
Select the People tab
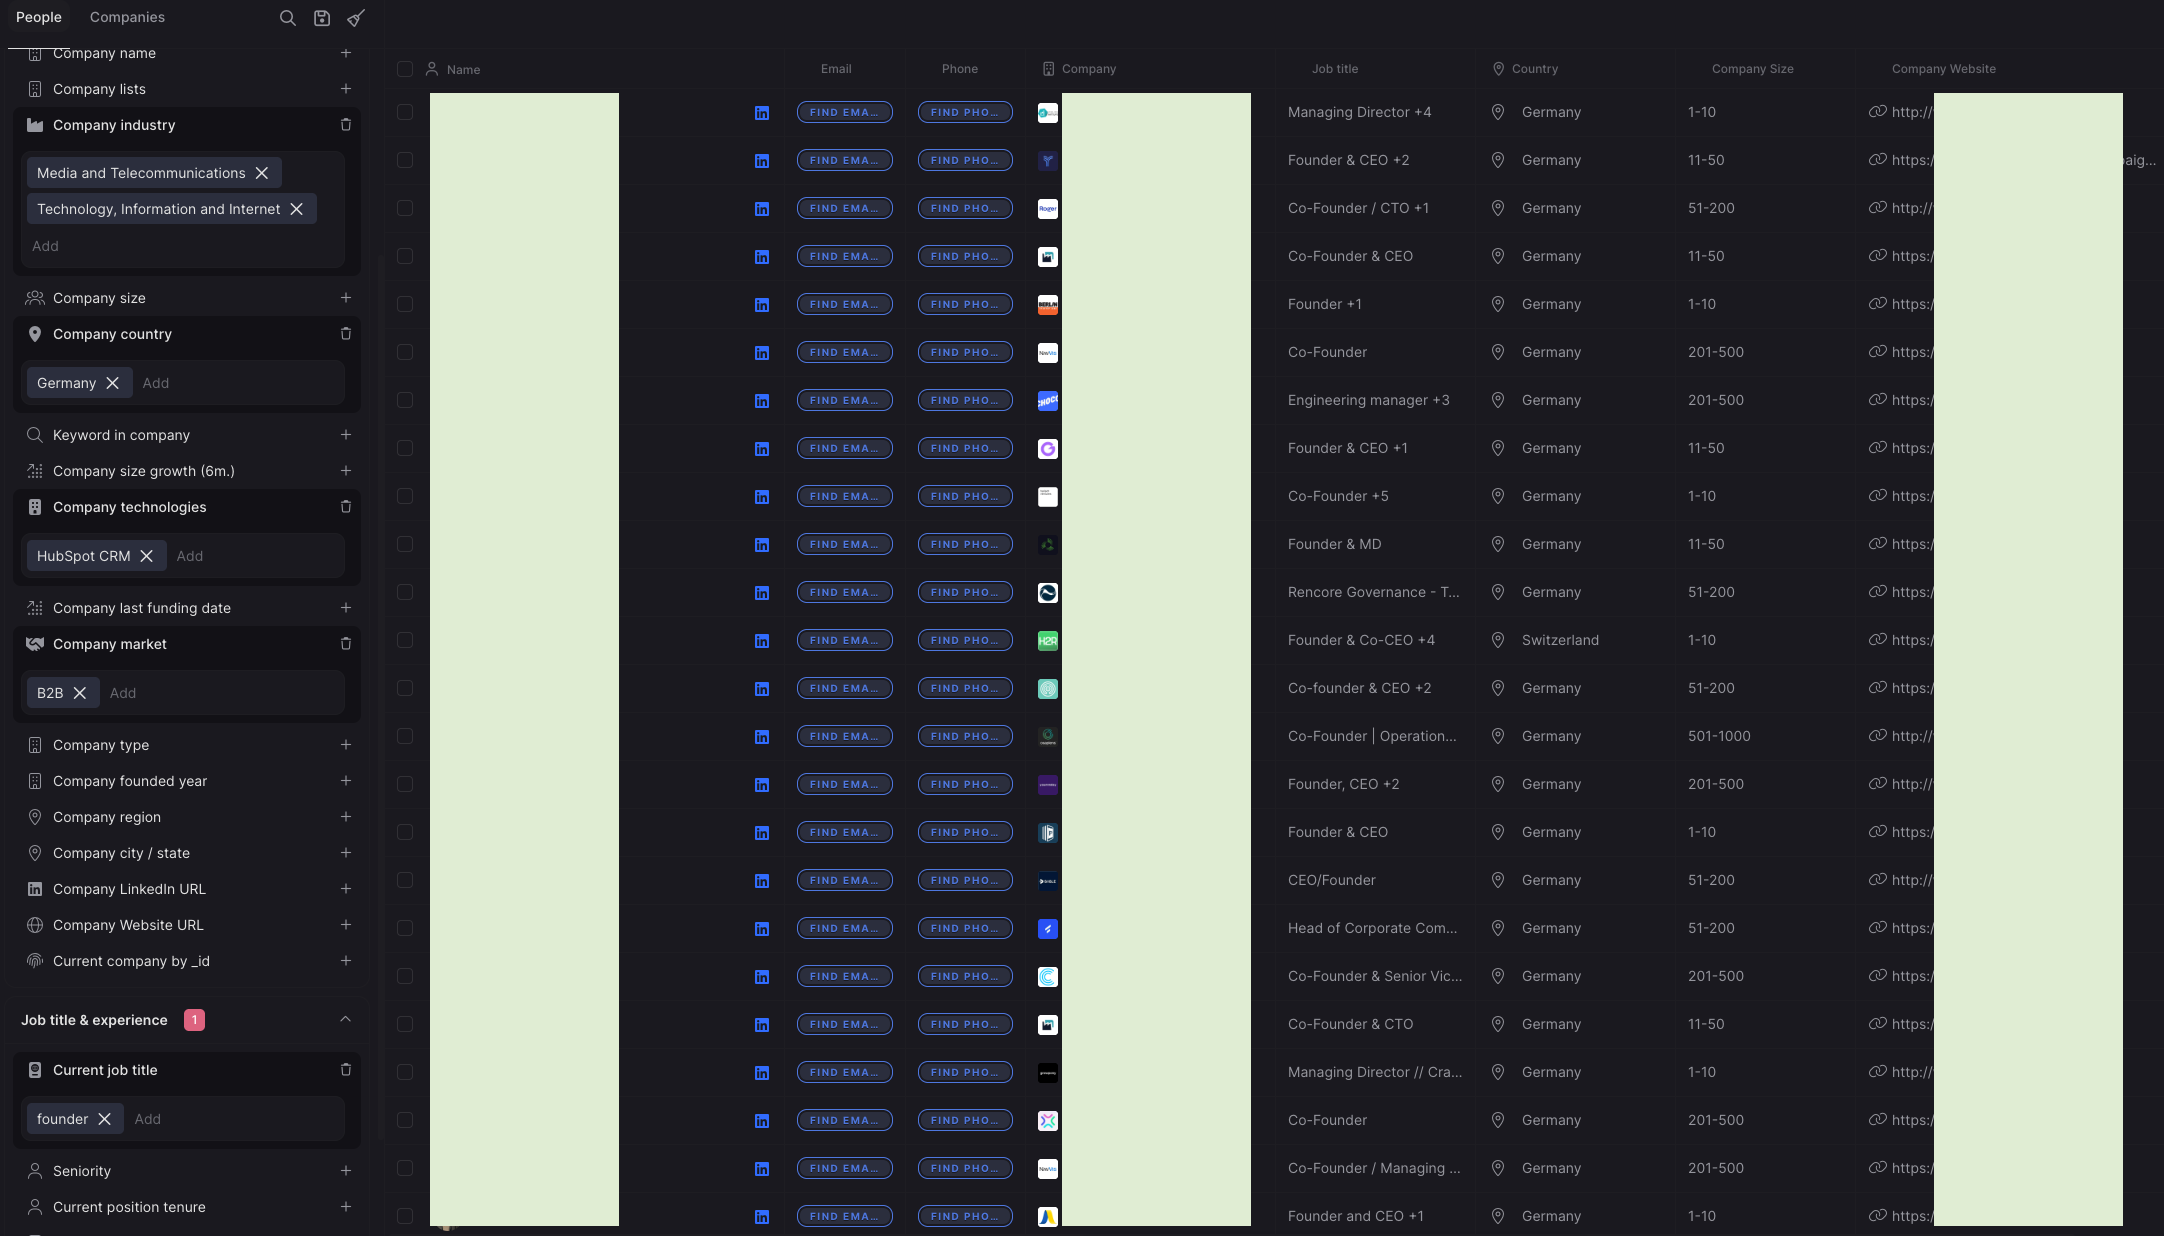click(39, 17)
